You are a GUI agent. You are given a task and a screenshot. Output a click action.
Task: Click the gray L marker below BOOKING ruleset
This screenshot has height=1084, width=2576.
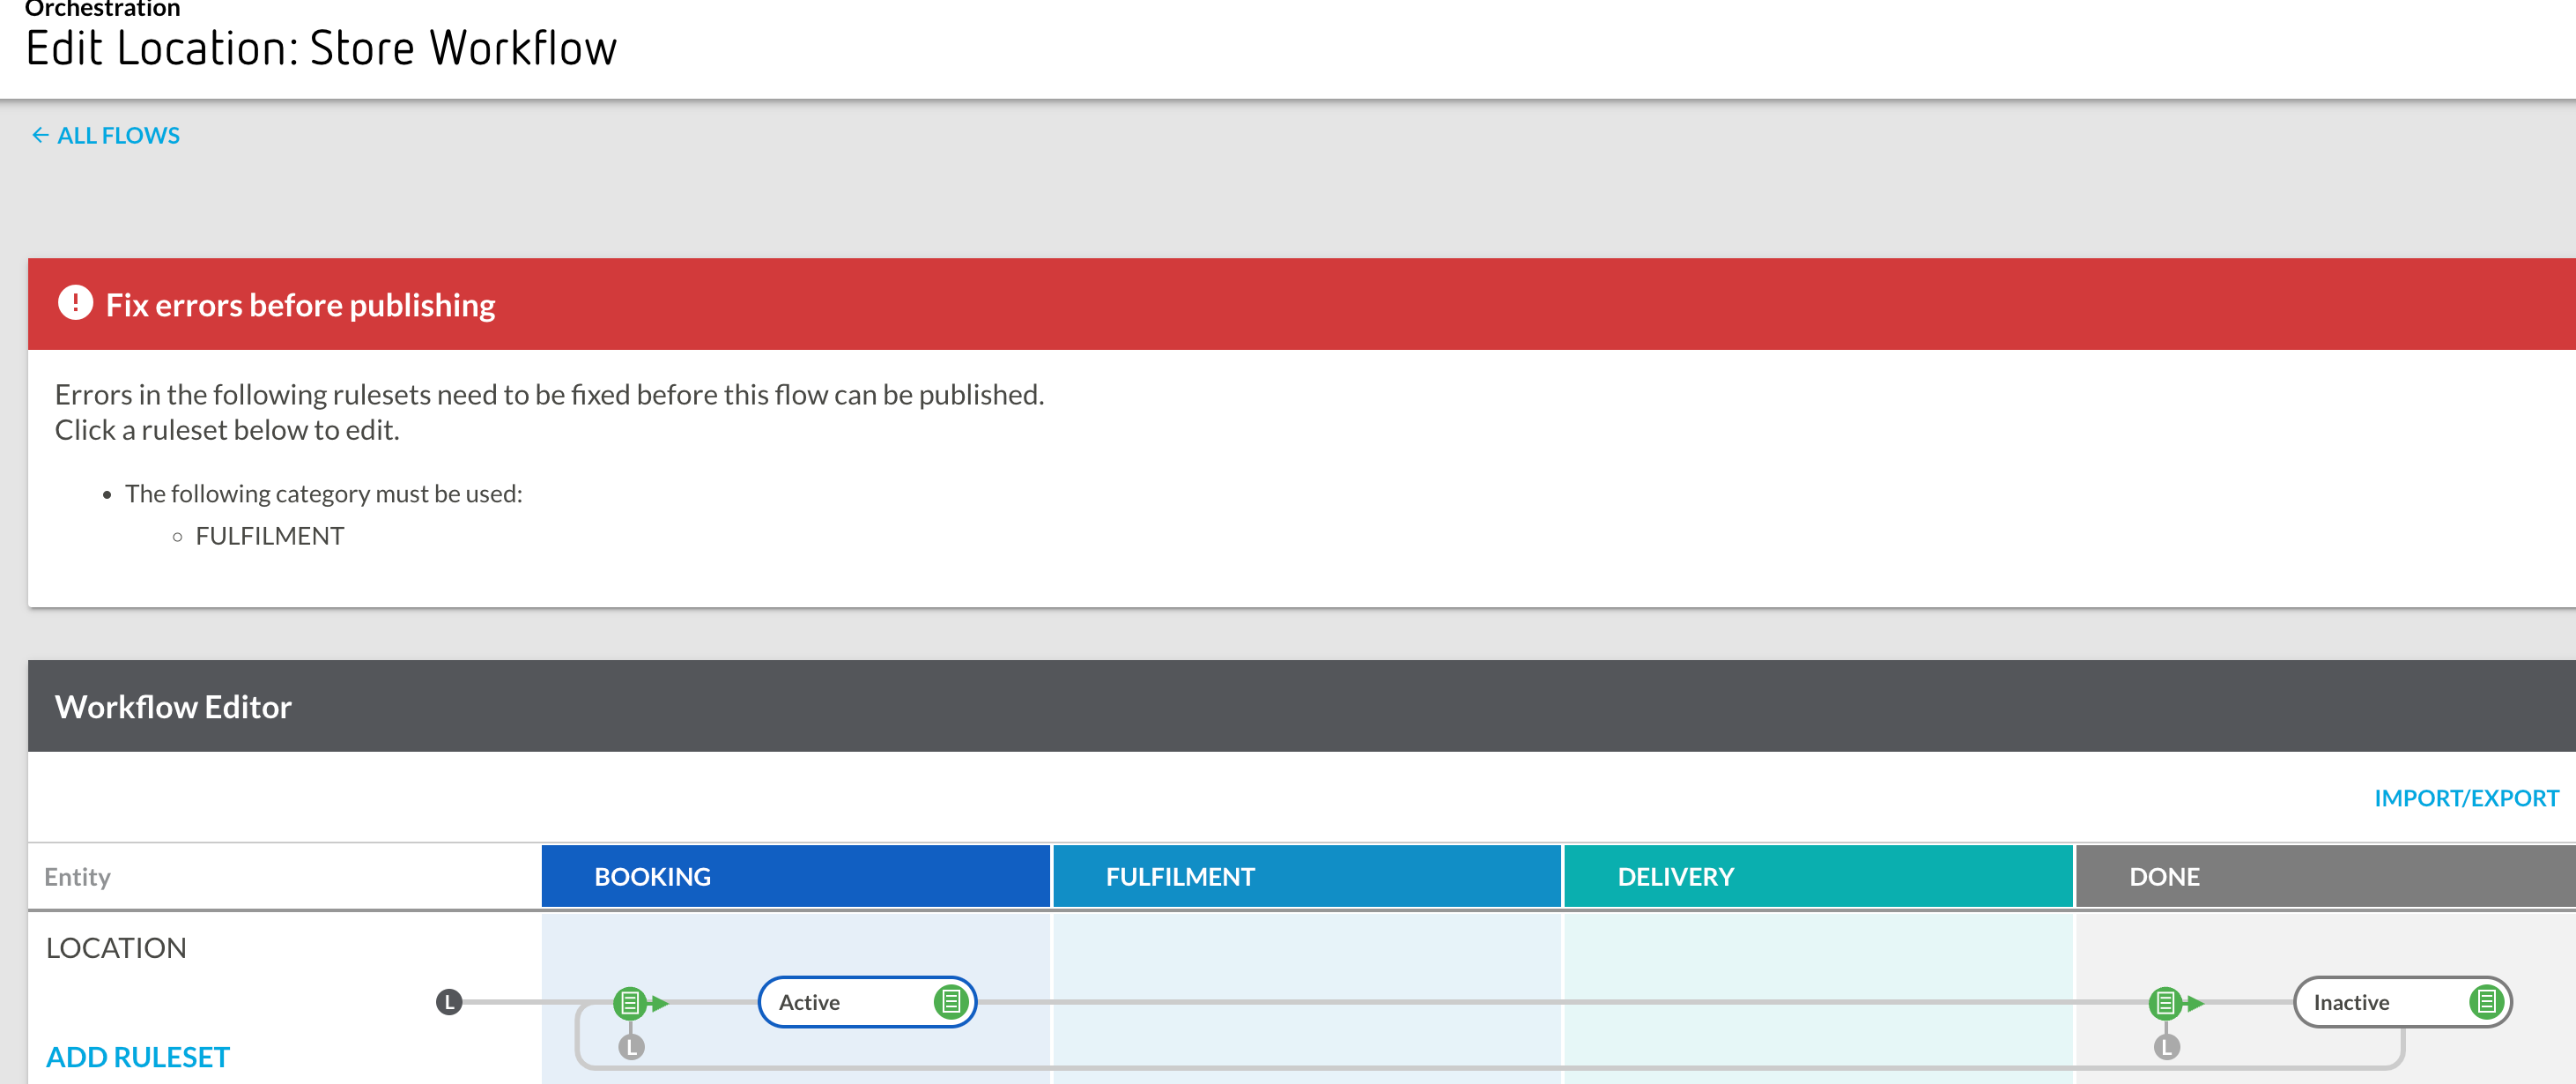[x=631, y=1047]
